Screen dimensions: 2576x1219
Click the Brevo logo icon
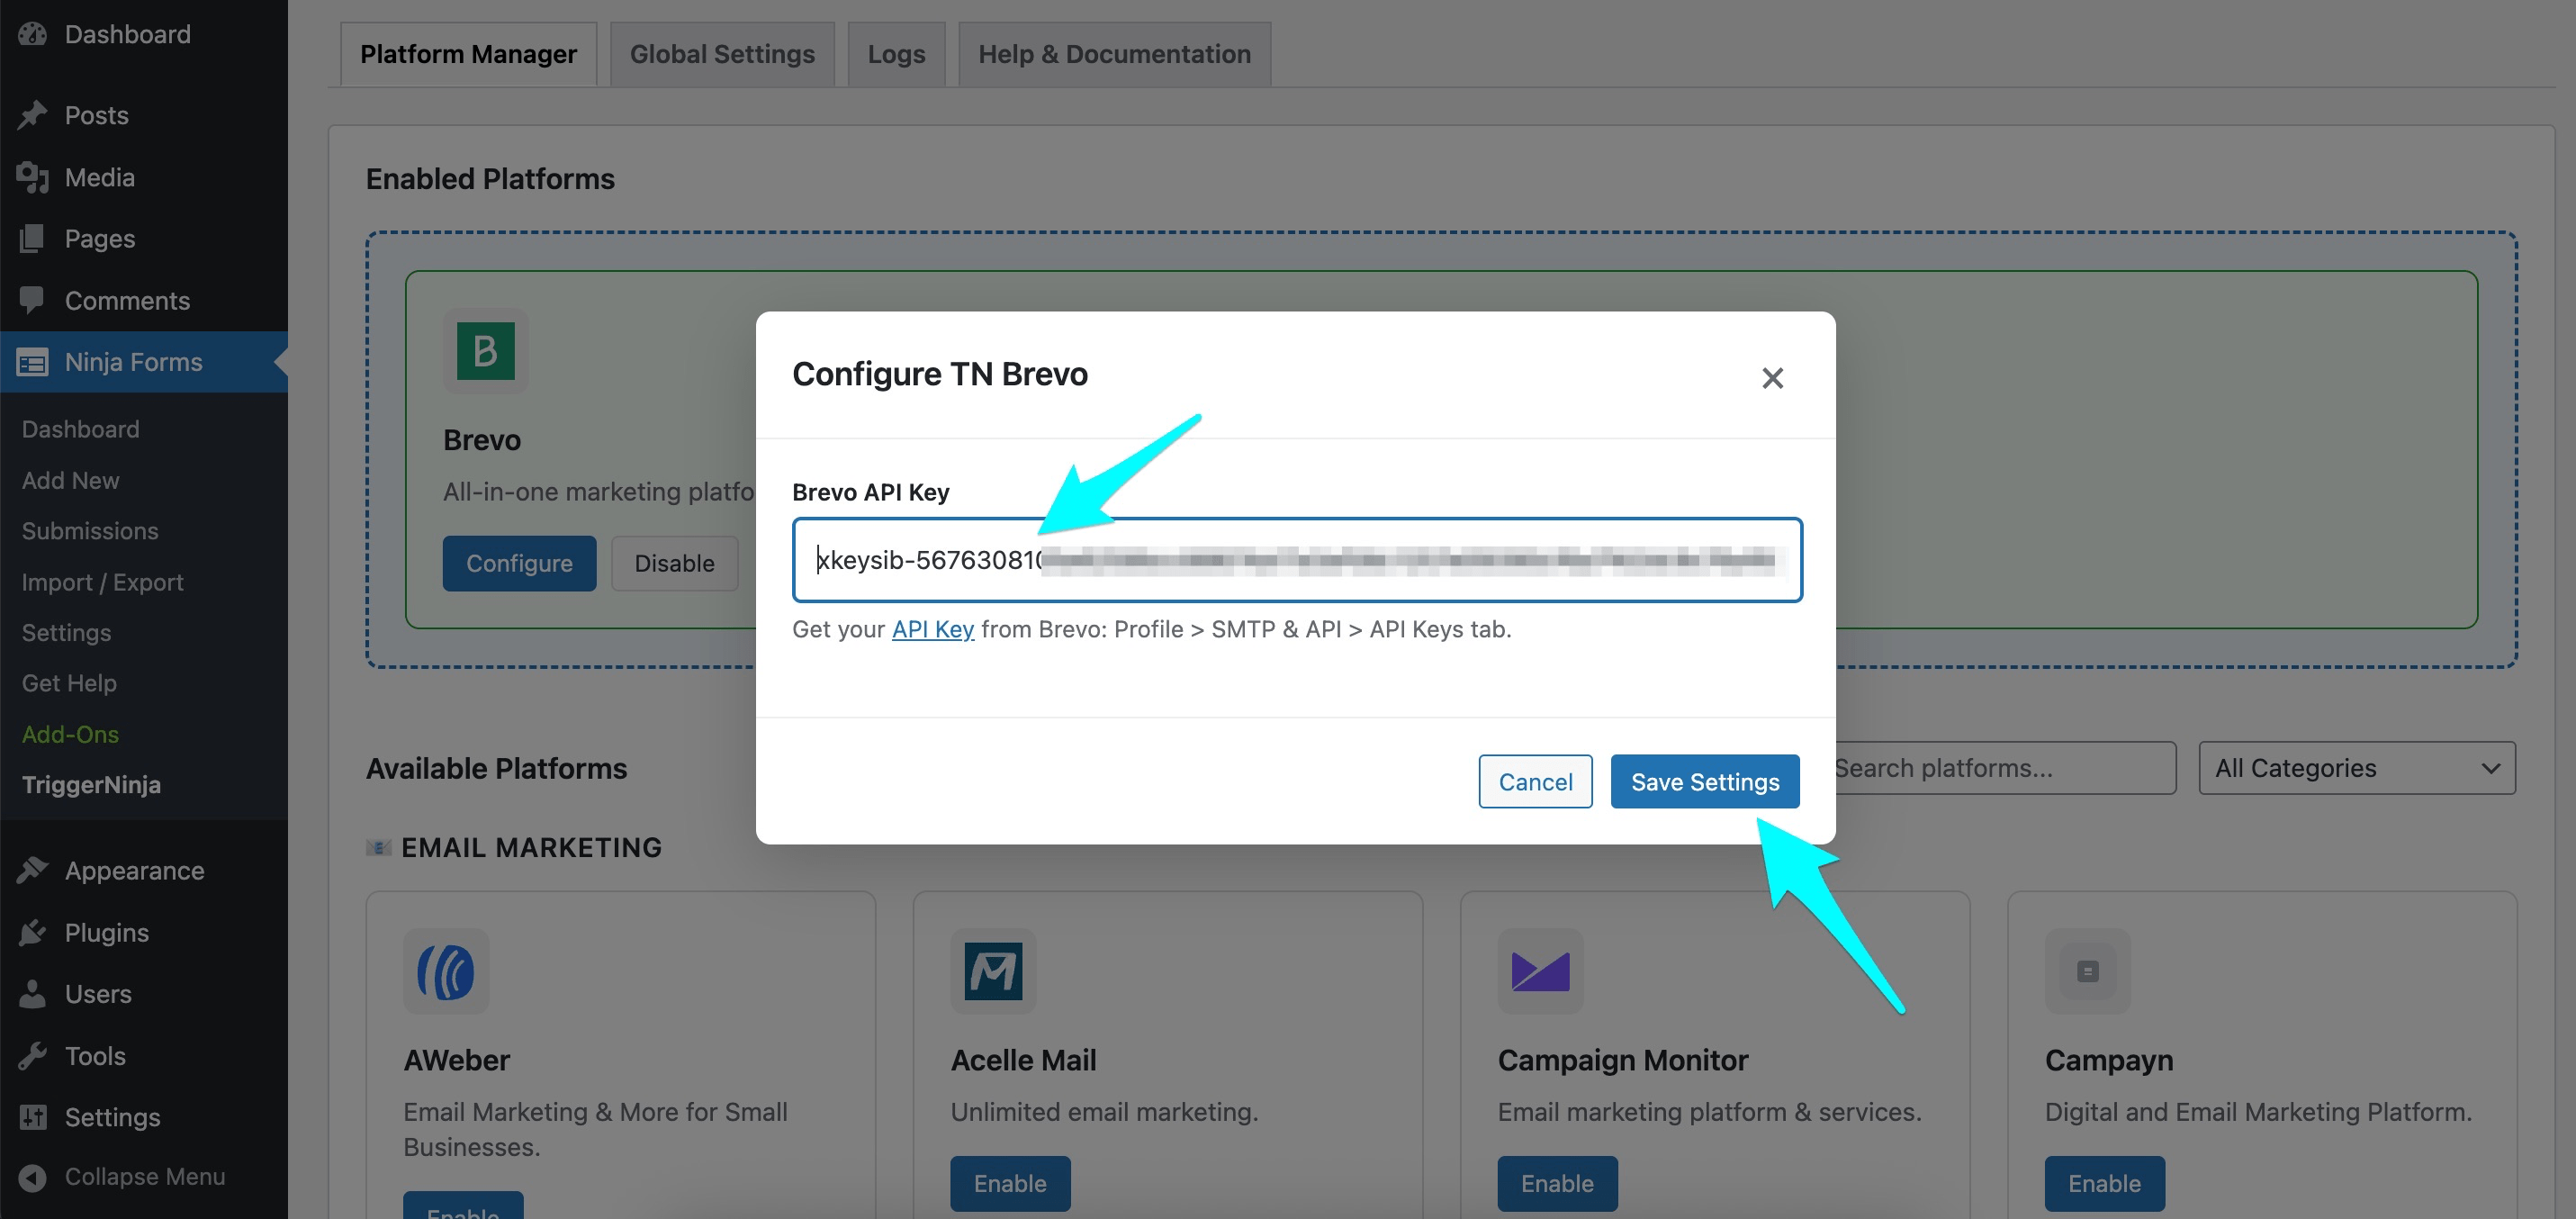point(485,351)
